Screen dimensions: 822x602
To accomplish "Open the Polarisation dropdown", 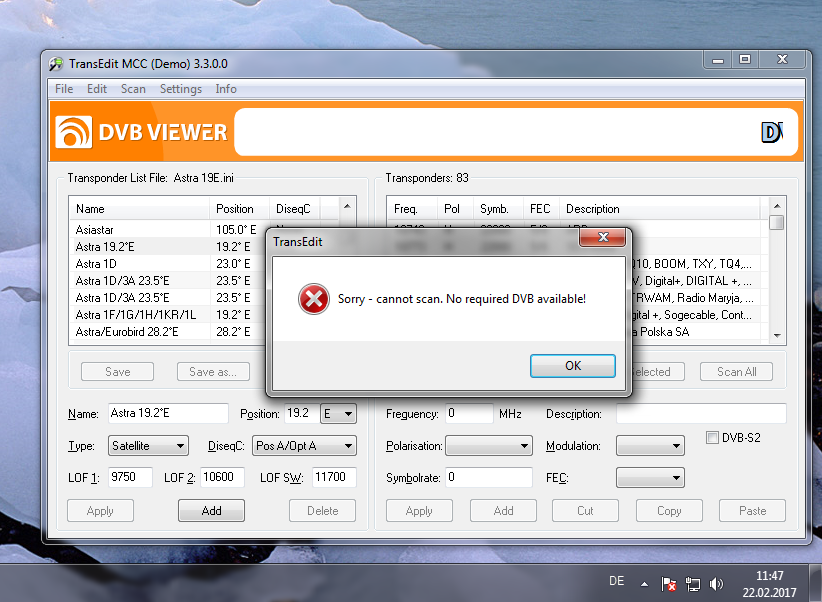I will coord(489,446).
